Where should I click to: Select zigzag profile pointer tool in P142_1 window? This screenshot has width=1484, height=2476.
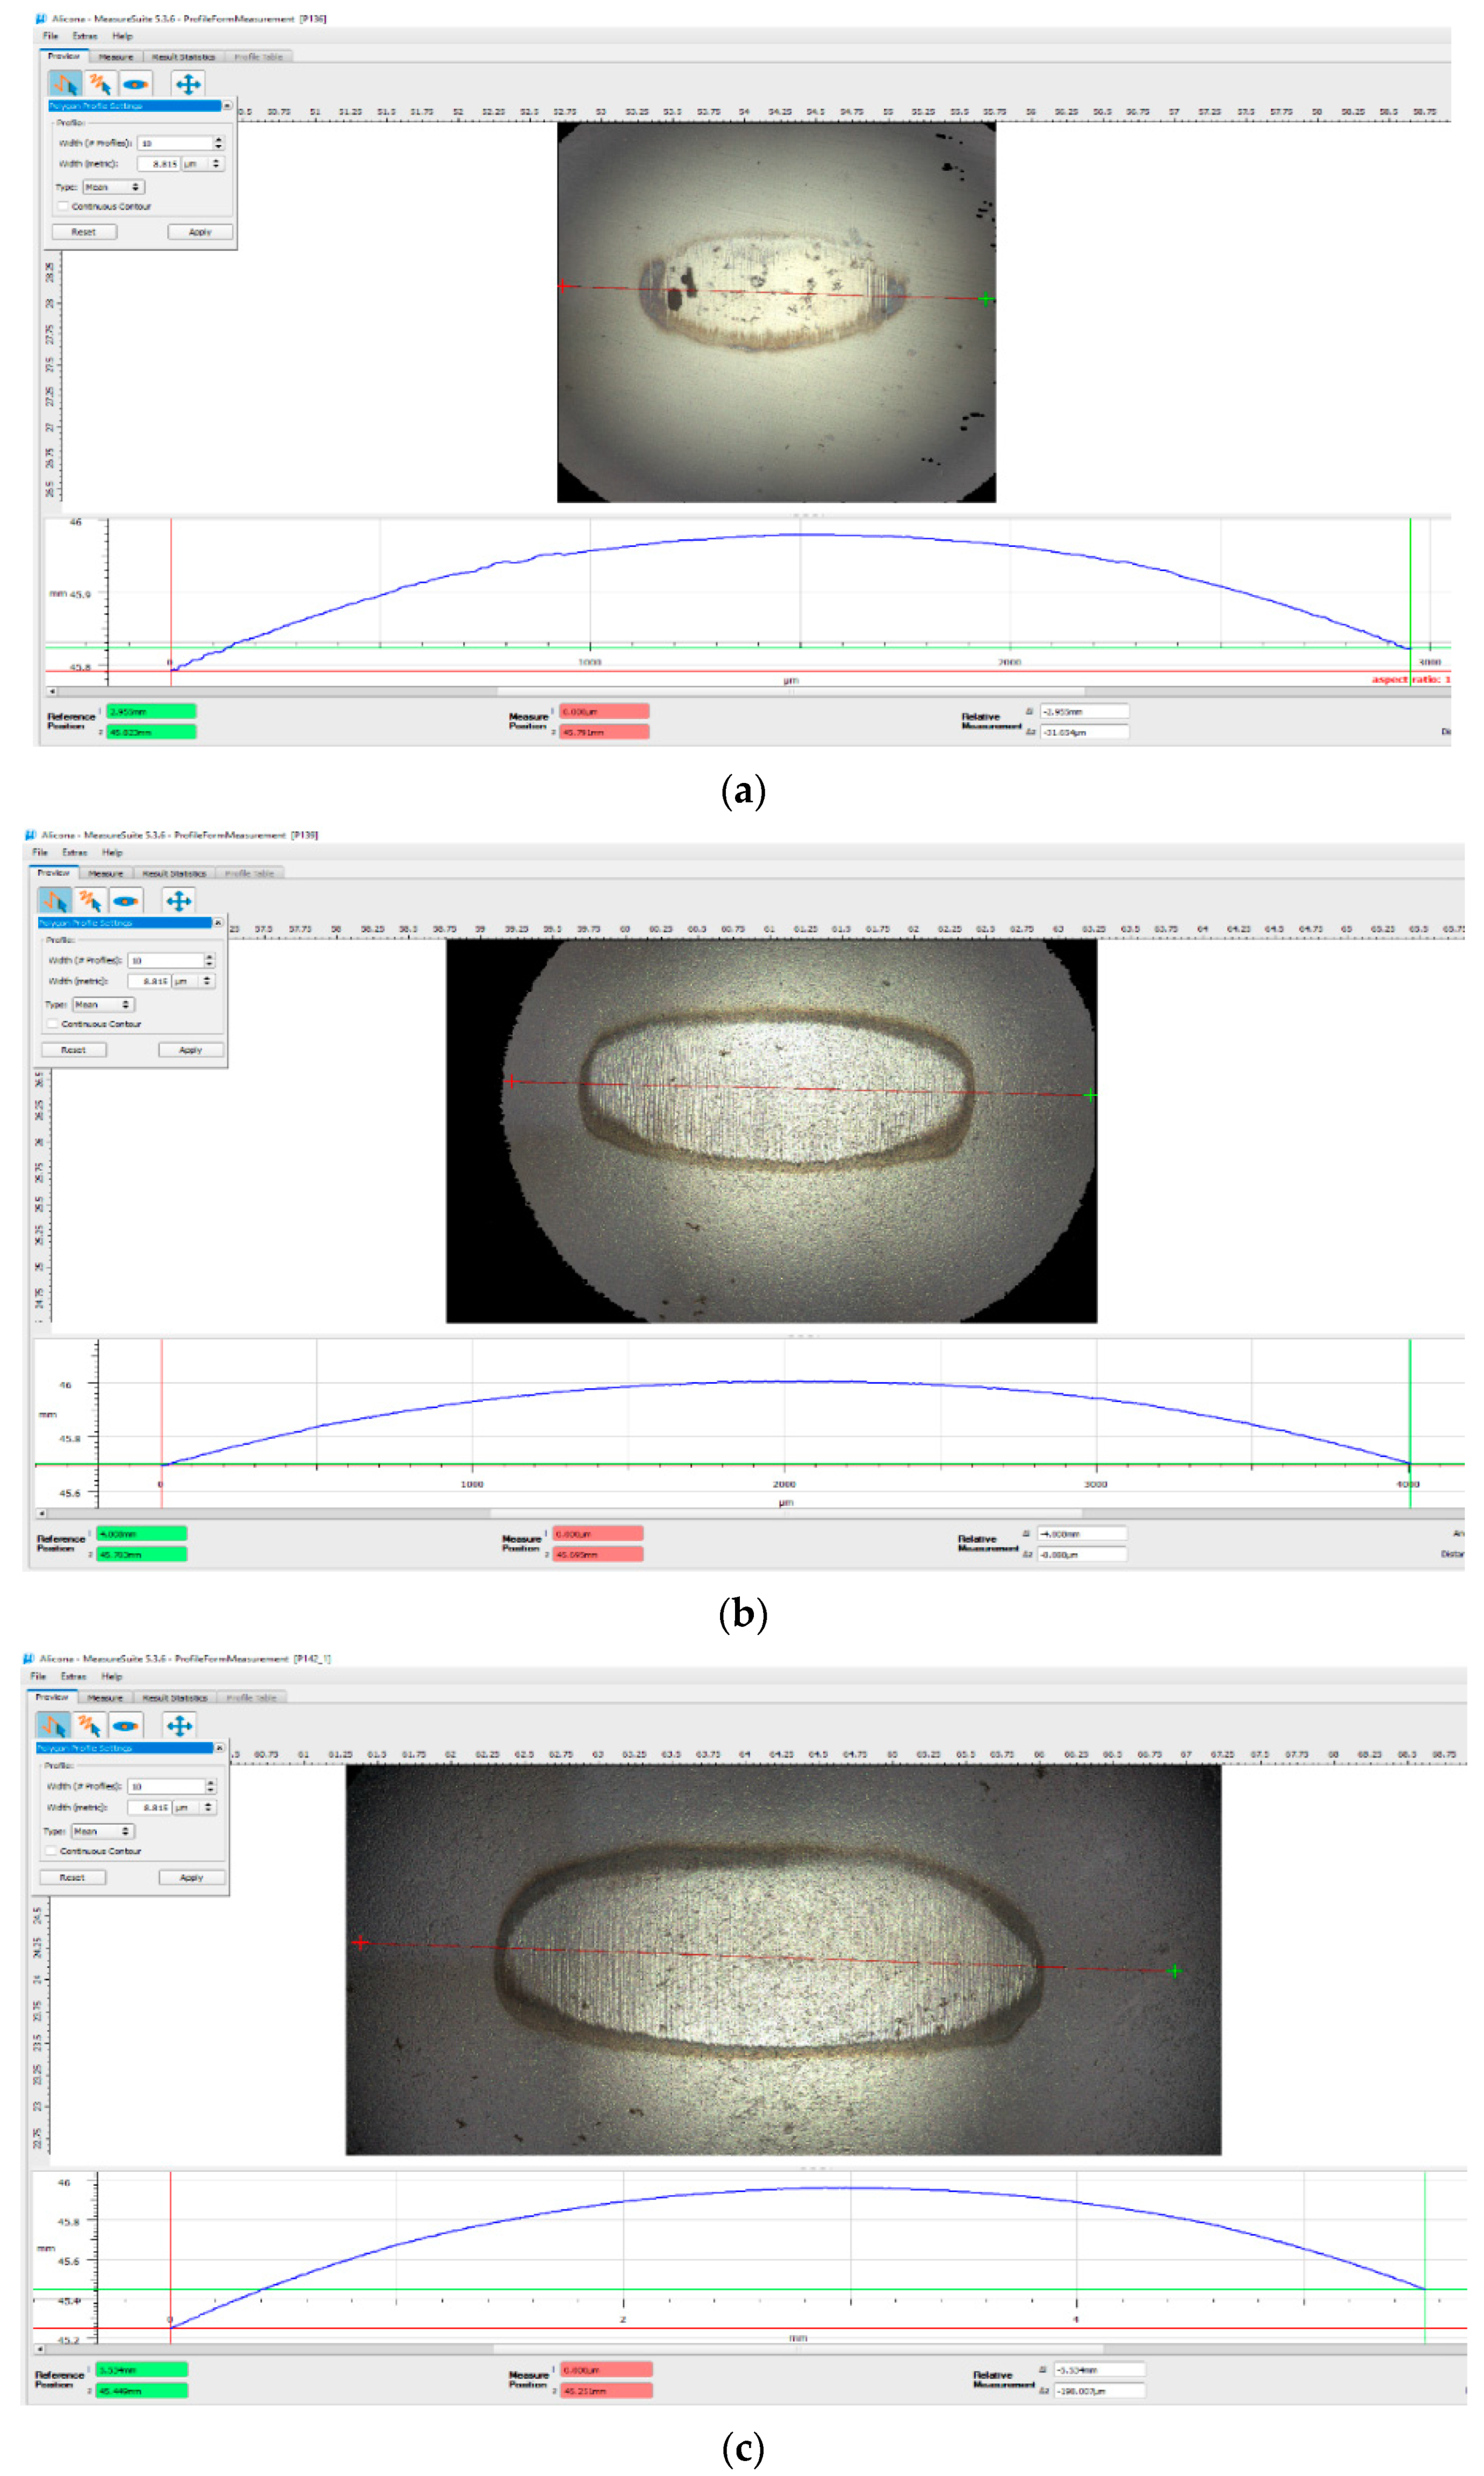90,1726
